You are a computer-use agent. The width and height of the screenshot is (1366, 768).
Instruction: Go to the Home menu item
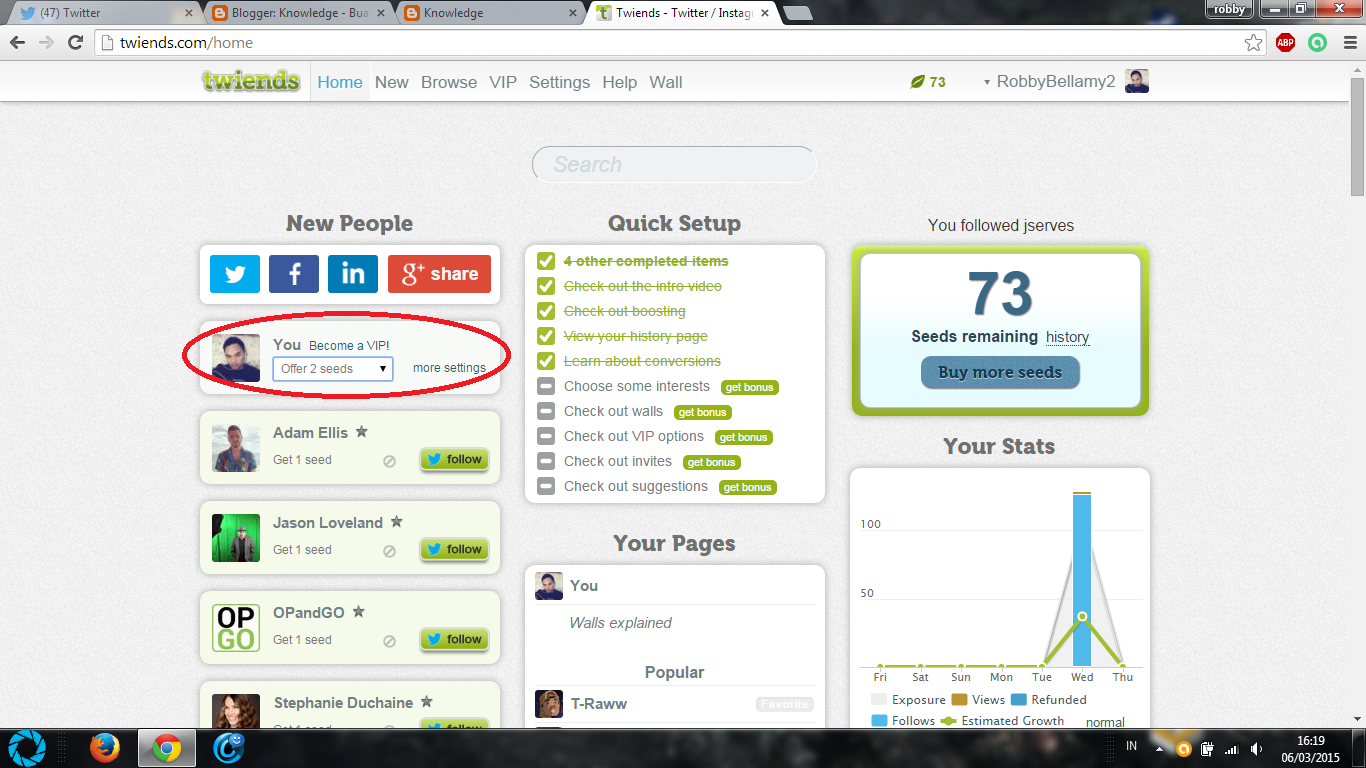[340, 82]
